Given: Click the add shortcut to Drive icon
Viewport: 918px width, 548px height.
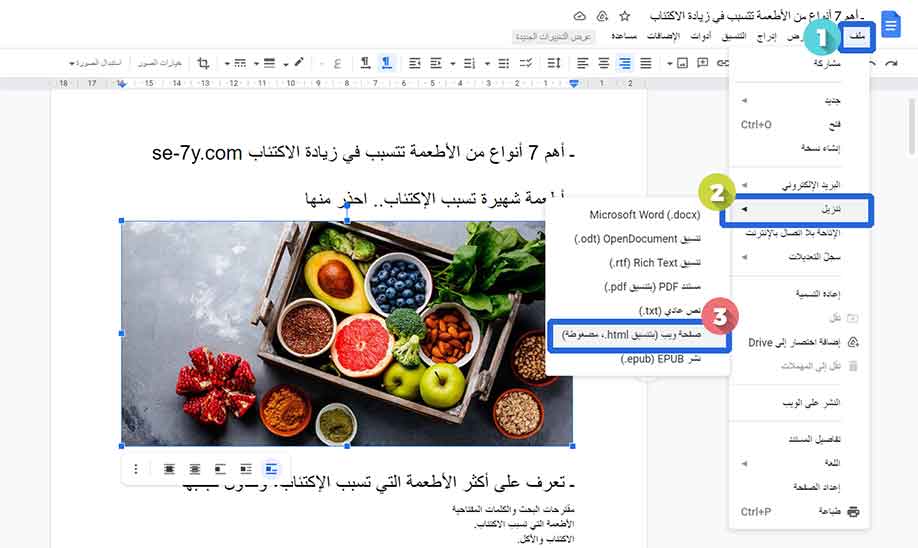Looking at the screenshot, I should (x=852, y=342).
